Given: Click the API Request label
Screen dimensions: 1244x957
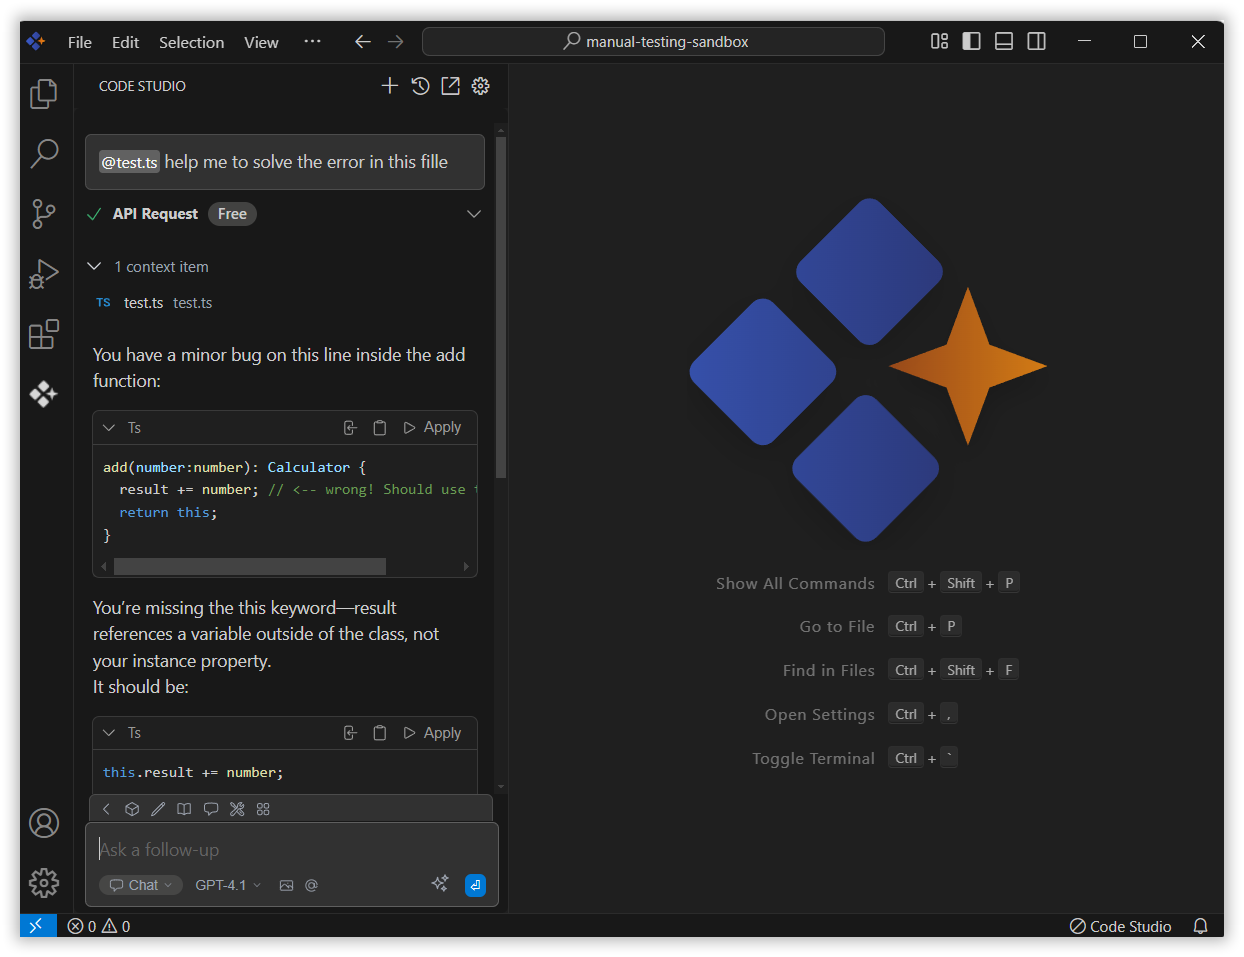Looking at the screenshot, I should (x=155, y=214).
